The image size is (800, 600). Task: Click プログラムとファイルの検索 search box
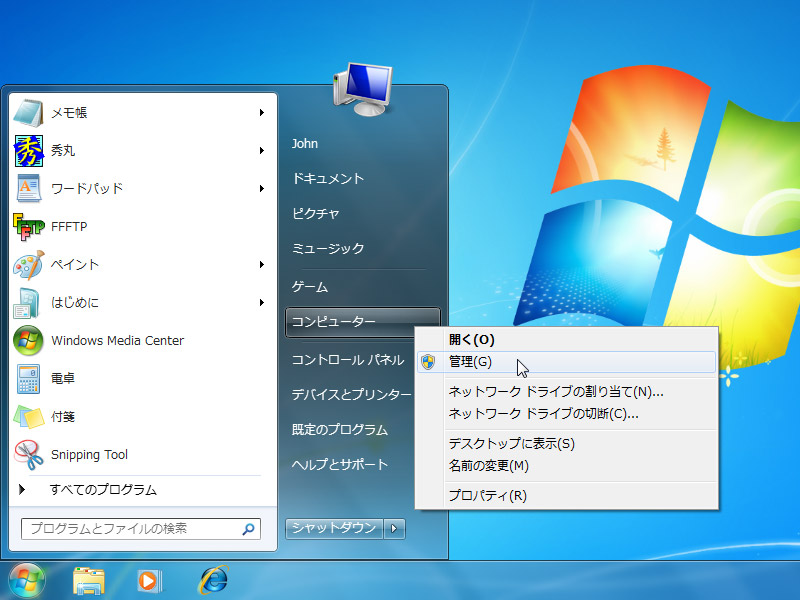pyautogui.click(x=141, y=529)
